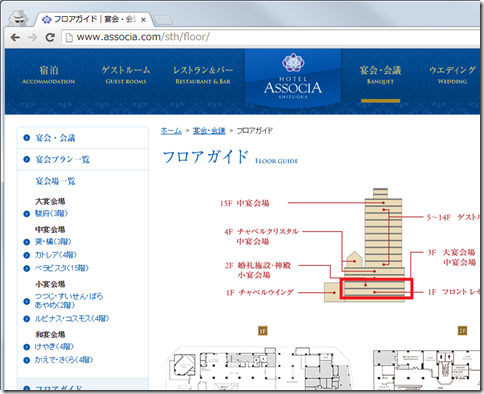Open the 葵・橘(3階) link
Screen dimensions: 484x394
(53, 241)
